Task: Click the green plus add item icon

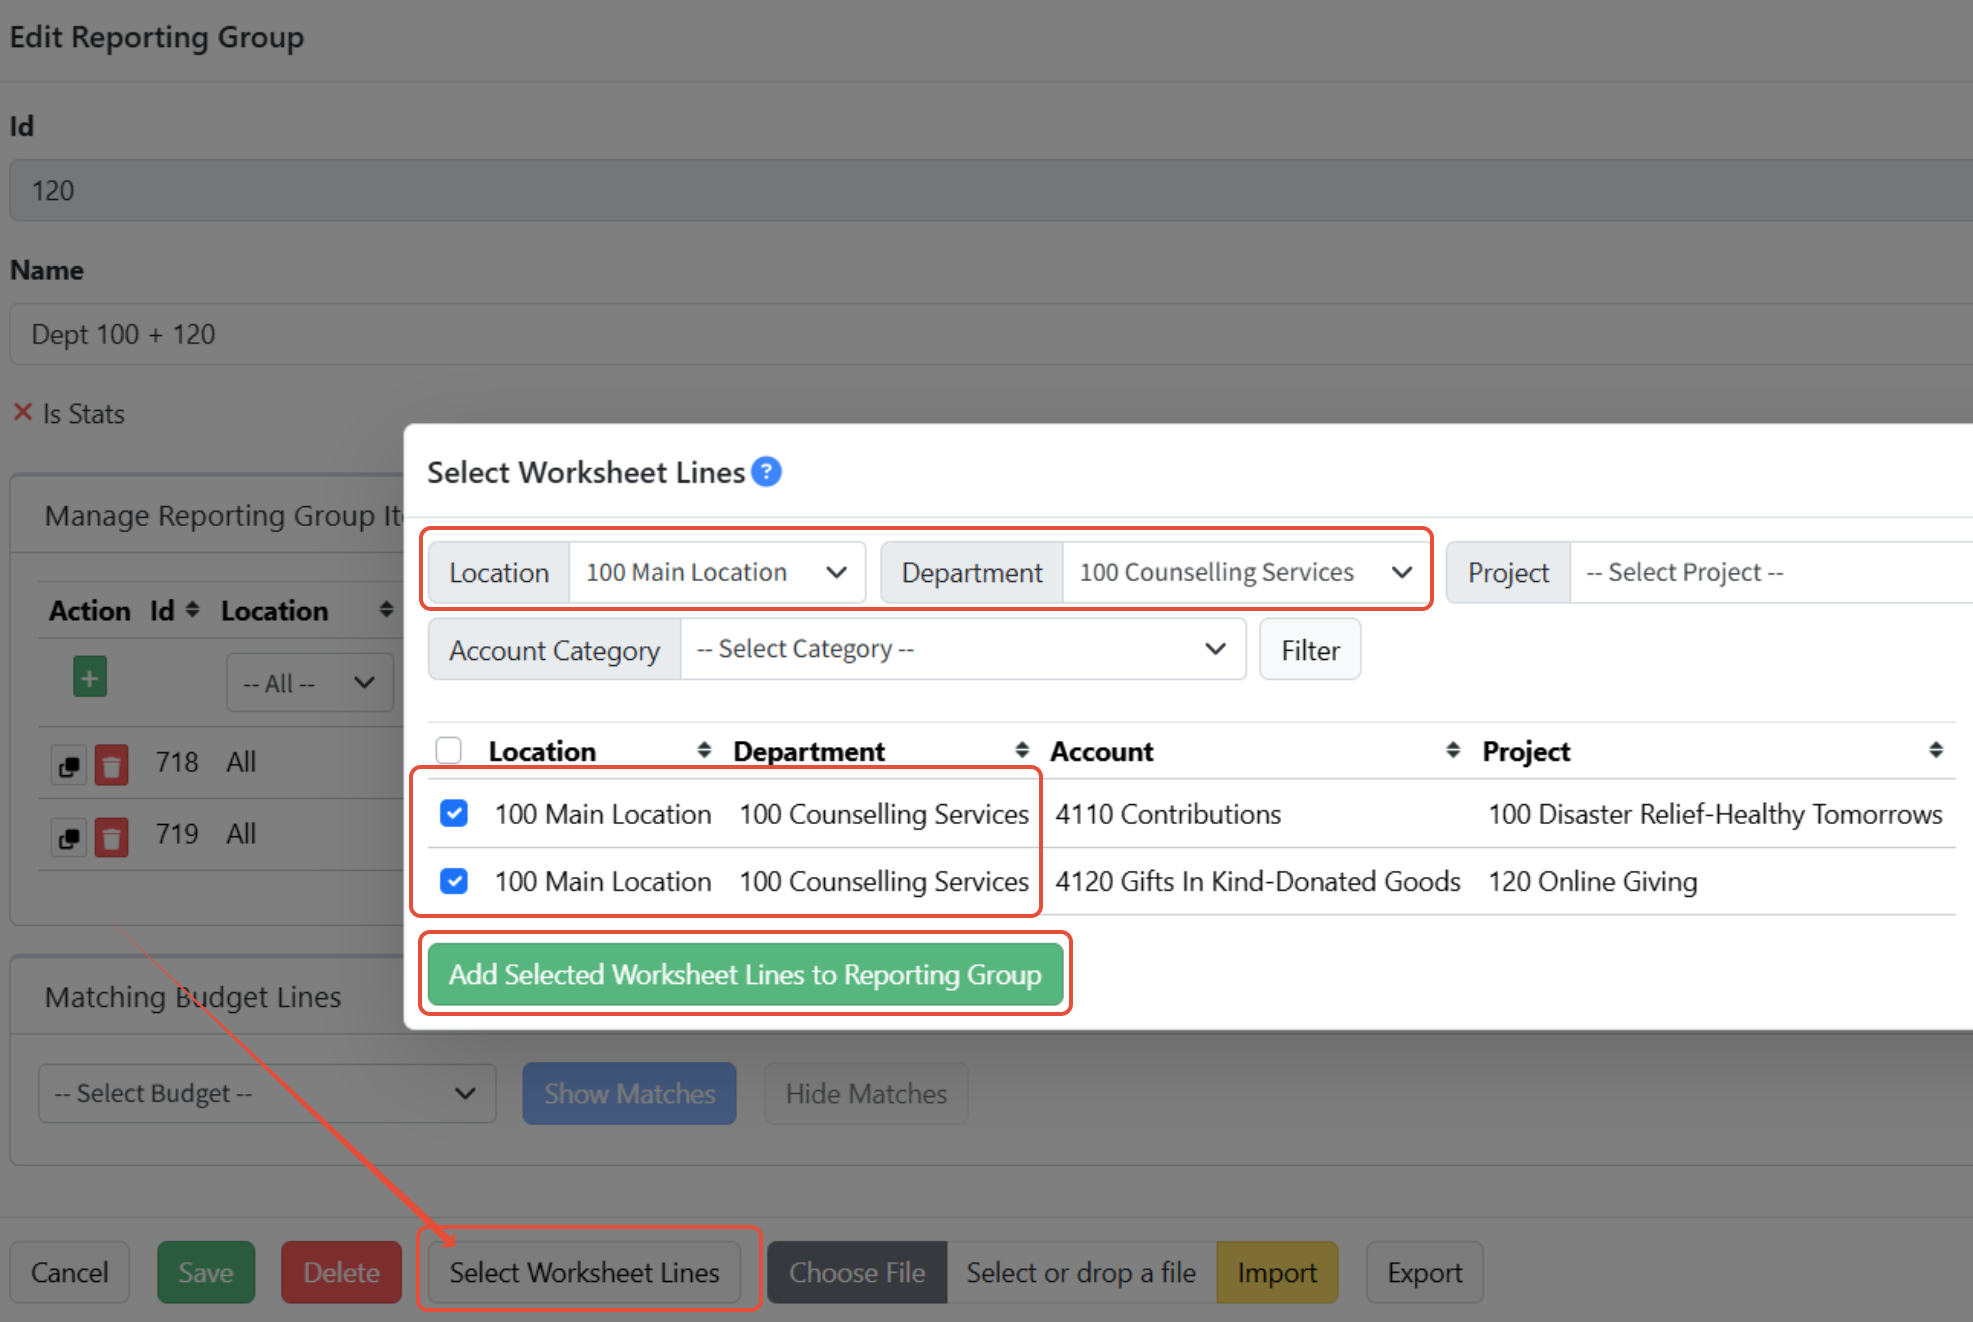Action: click(x=90, y=678)
